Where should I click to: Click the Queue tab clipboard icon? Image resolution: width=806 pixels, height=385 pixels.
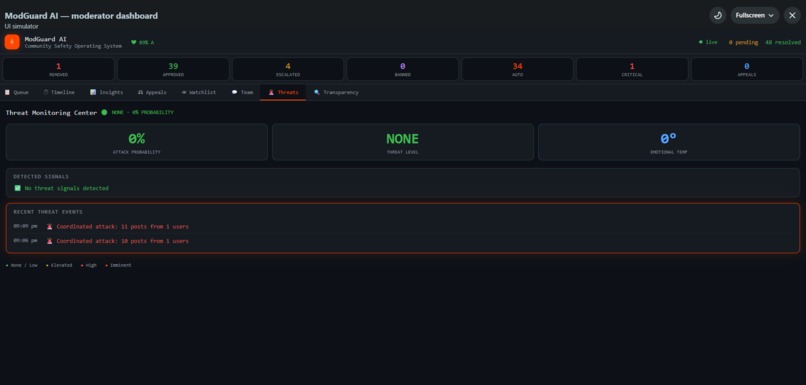pyautogui.click(x=7, y=93)
